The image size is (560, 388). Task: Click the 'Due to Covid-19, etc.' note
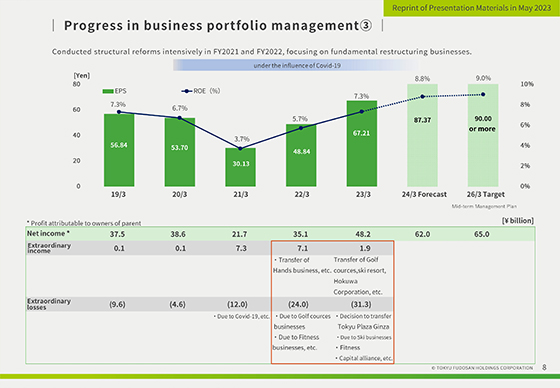(242, 317)
